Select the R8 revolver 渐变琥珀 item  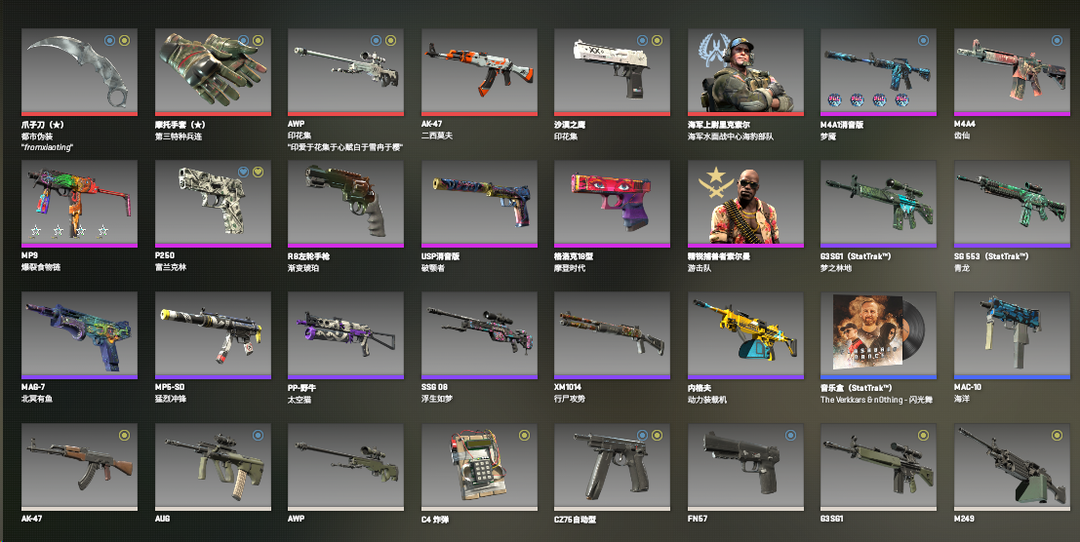(346, 204)
